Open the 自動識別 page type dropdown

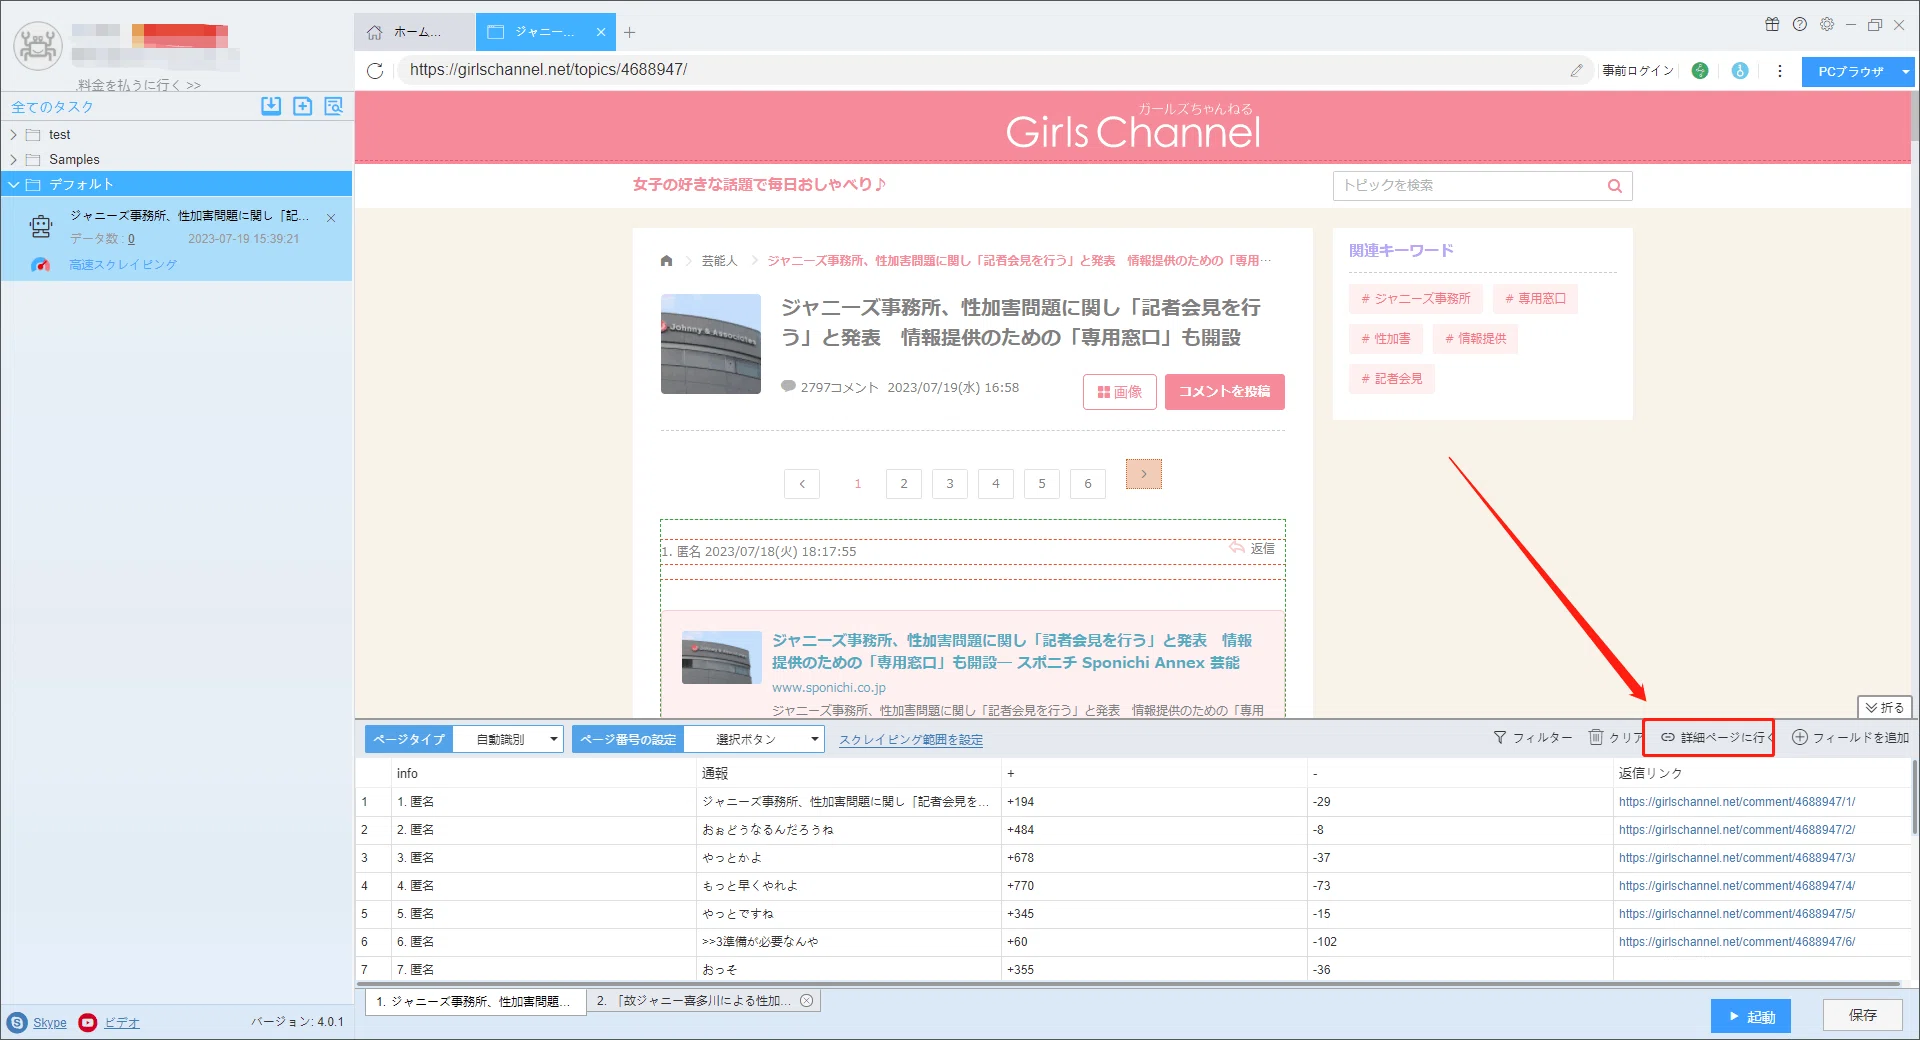pos(508,739)
